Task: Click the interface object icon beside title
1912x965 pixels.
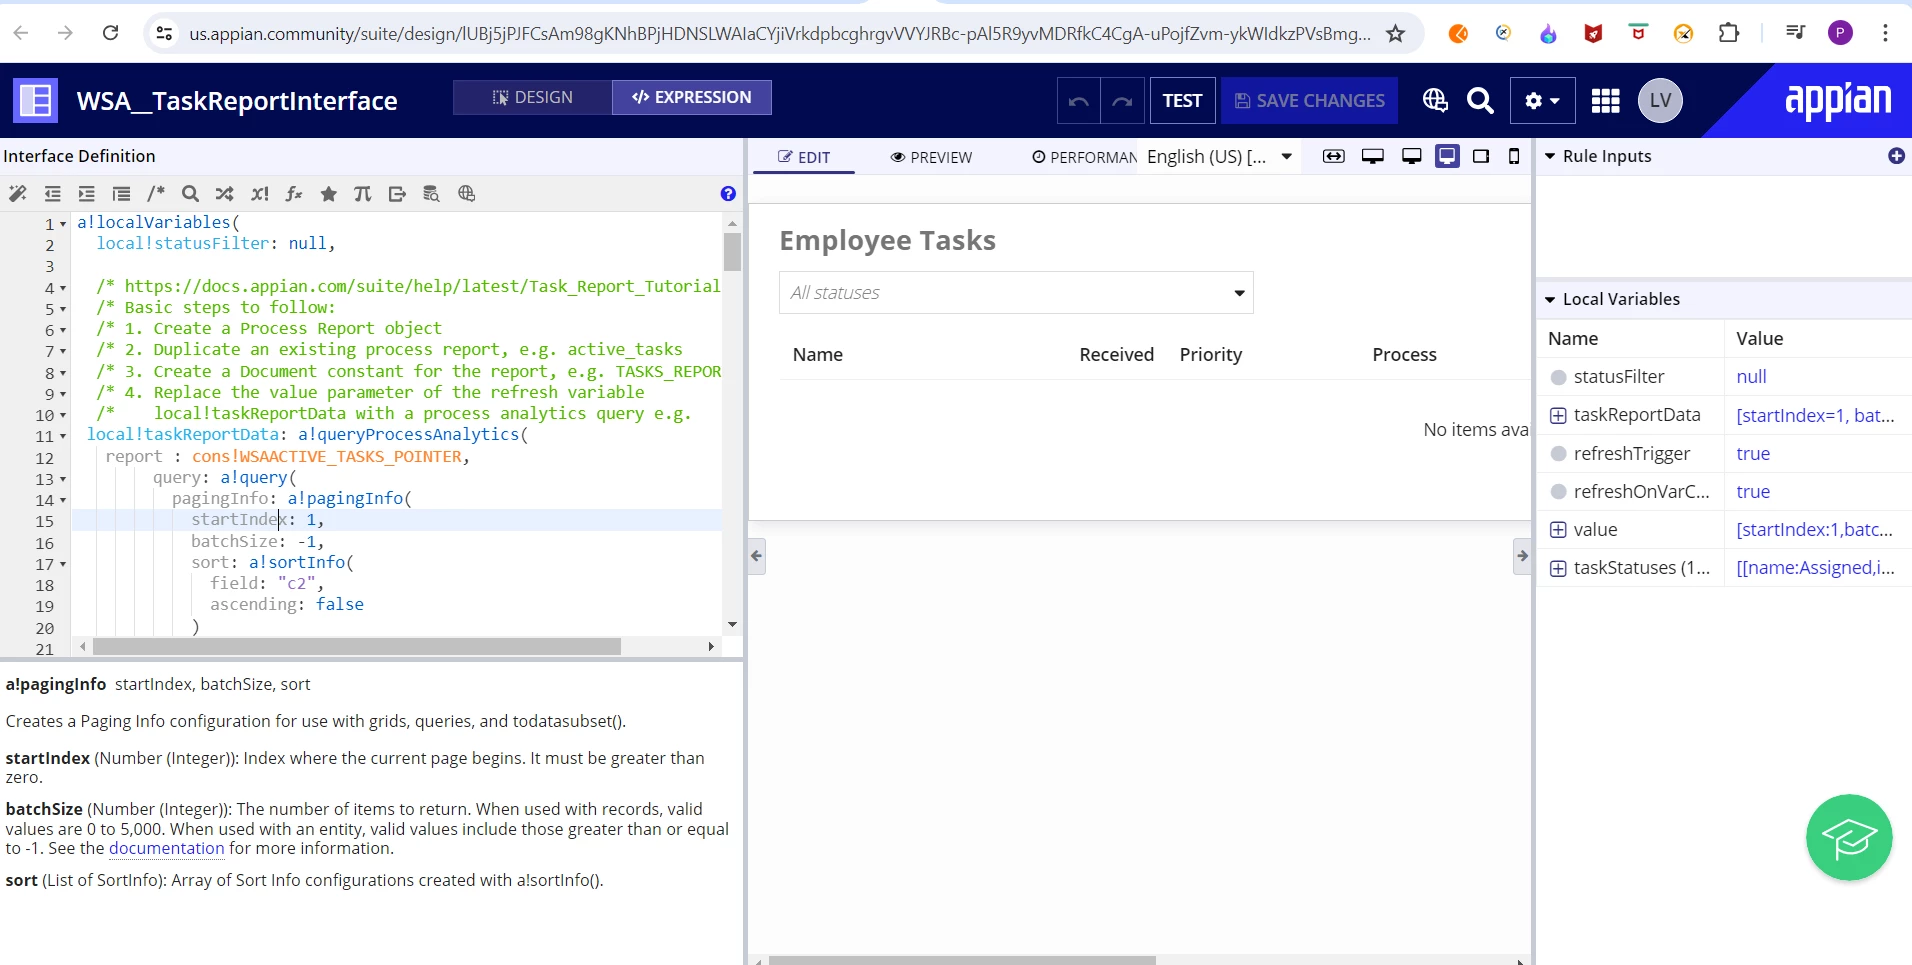Action: click(35, 100)
